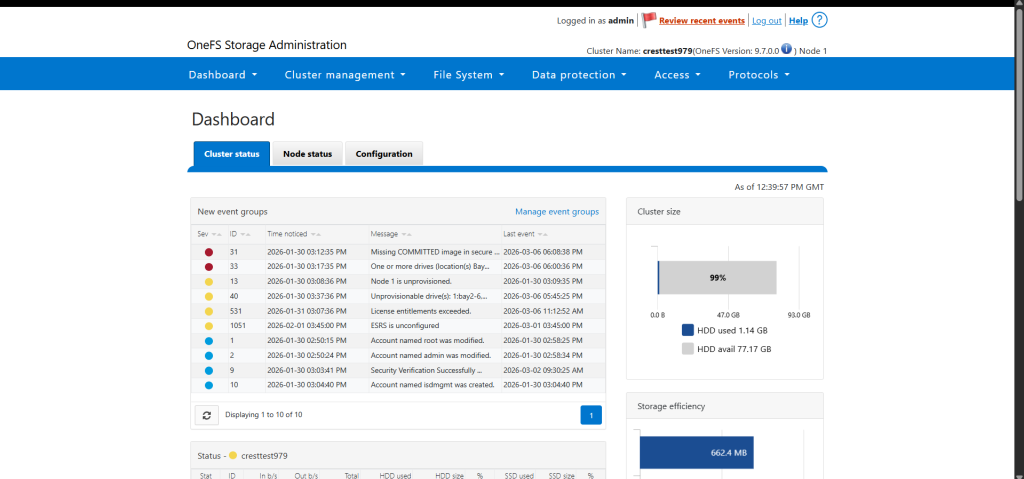Select 'Unprovisionable drive(s)' message
Image resolution: width=1024 pixels, height=479 pixels.
pos(428,297)
